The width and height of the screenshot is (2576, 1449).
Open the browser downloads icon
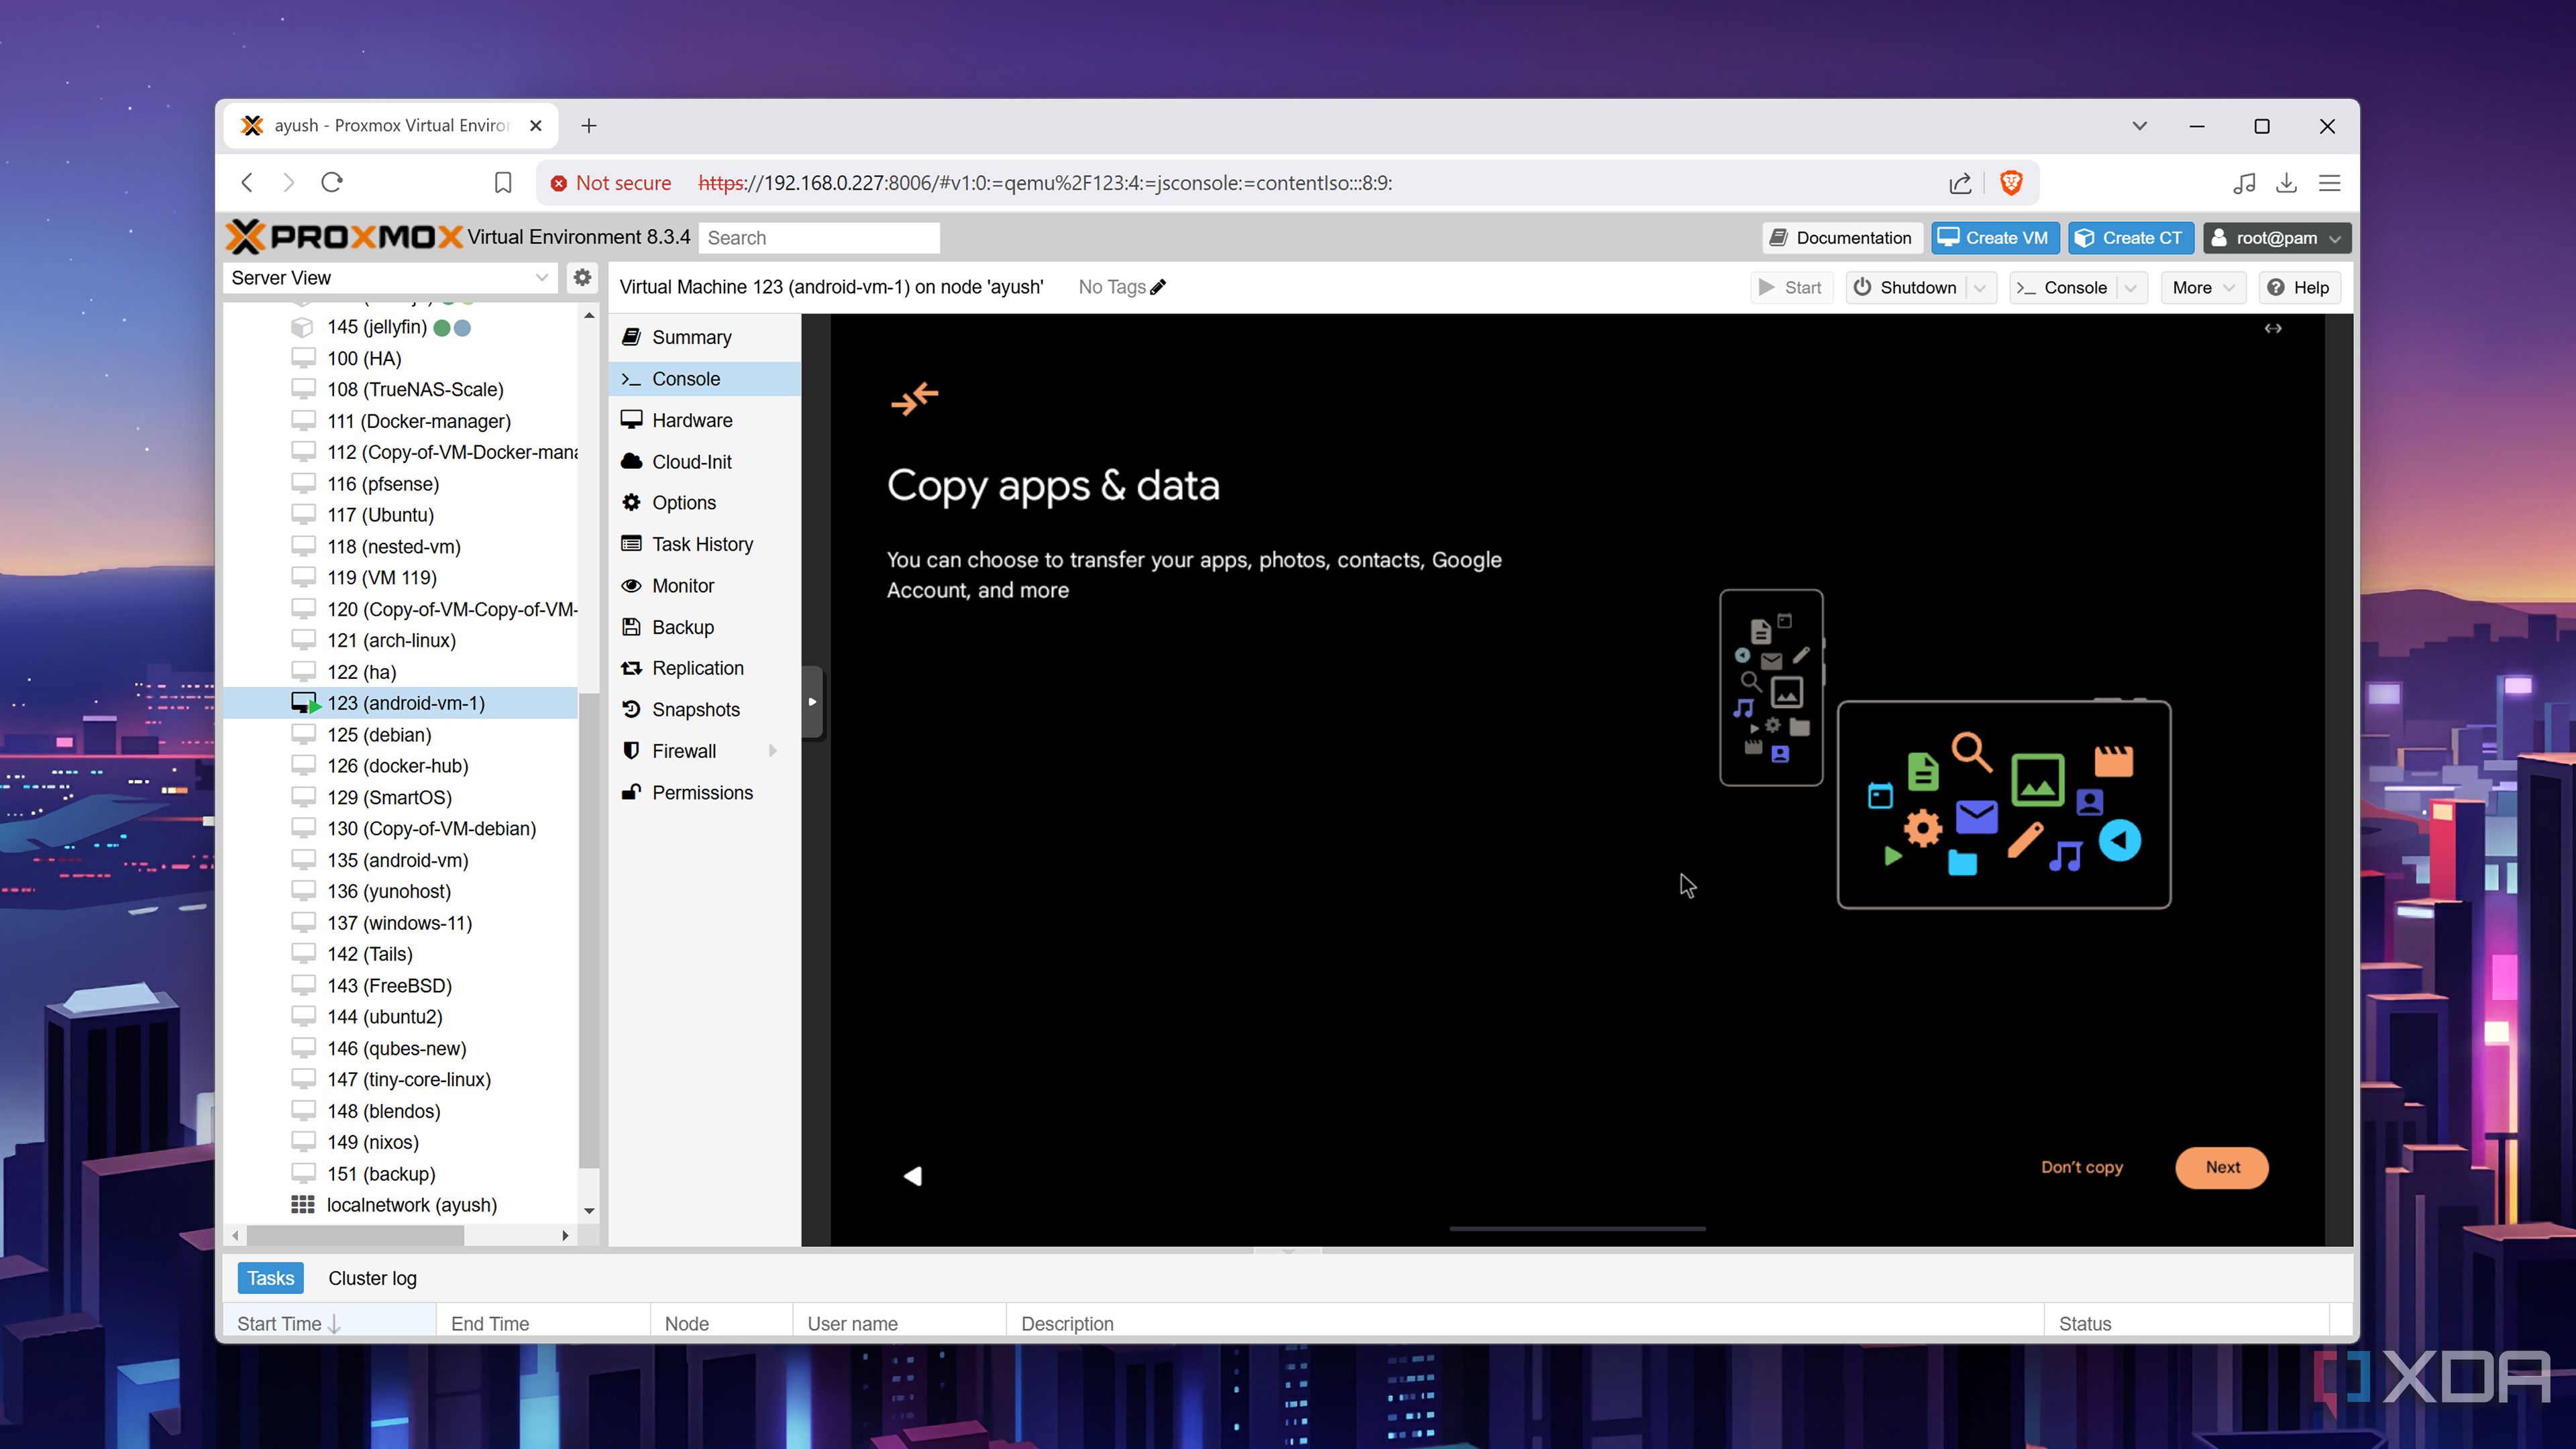click(x=2286, y=183)
